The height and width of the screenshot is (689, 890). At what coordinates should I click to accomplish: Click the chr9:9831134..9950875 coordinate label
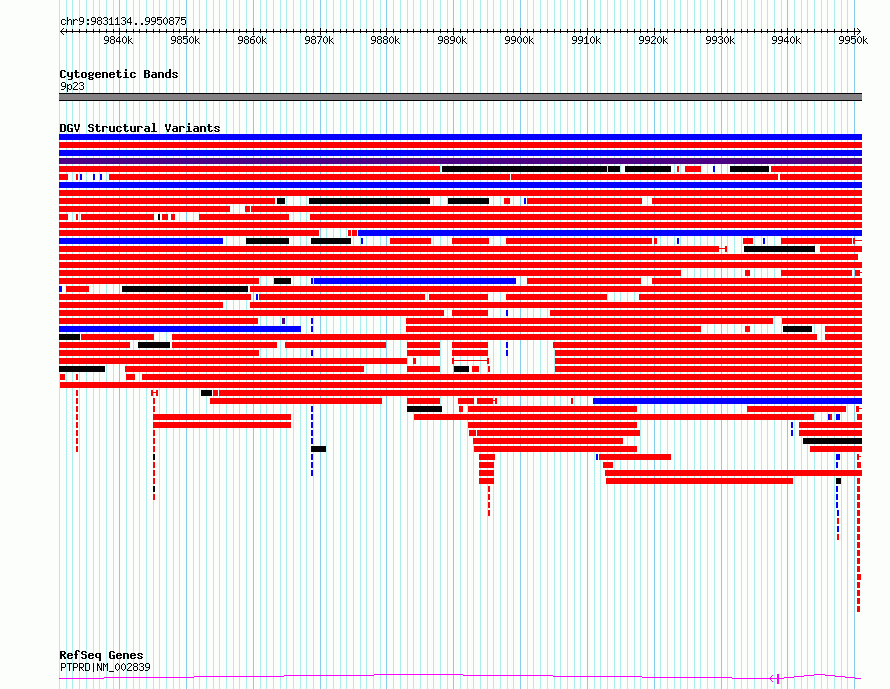pos(123,21)
